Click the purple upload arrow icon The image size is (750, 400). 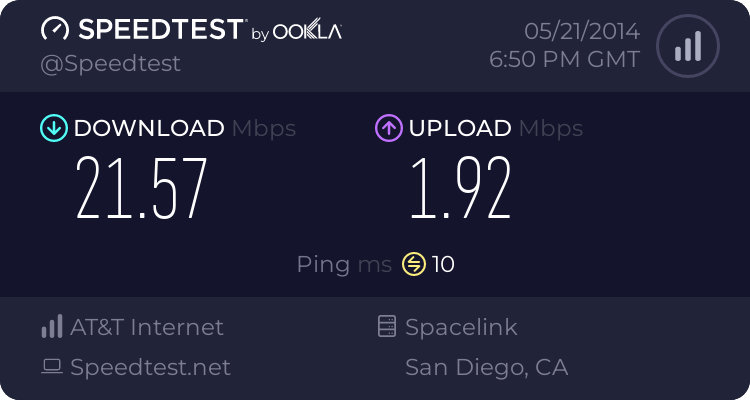point(388,128)
